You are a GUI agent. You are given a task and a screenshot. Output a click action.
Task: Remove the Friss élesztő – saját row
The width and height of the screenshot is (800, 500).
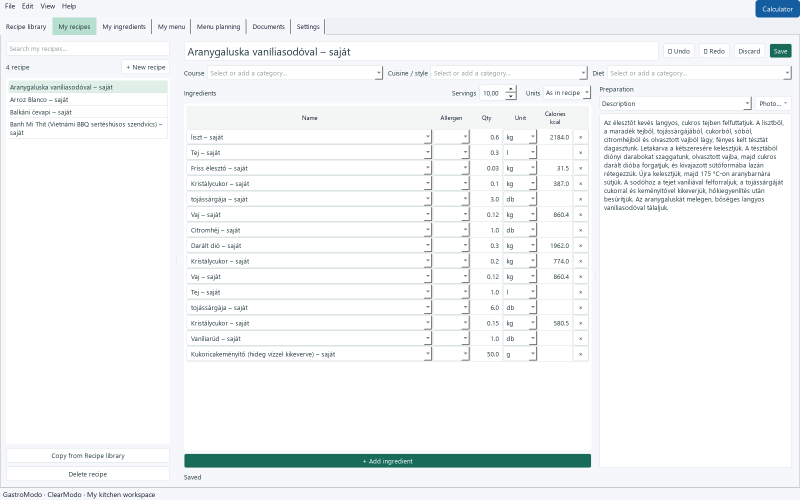click(x=580, y=168)
